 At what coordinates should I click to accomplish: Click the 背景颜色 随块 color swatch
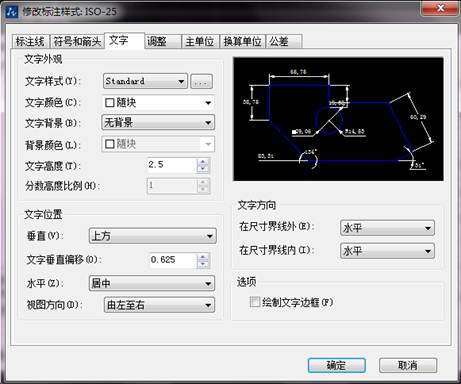109,144
